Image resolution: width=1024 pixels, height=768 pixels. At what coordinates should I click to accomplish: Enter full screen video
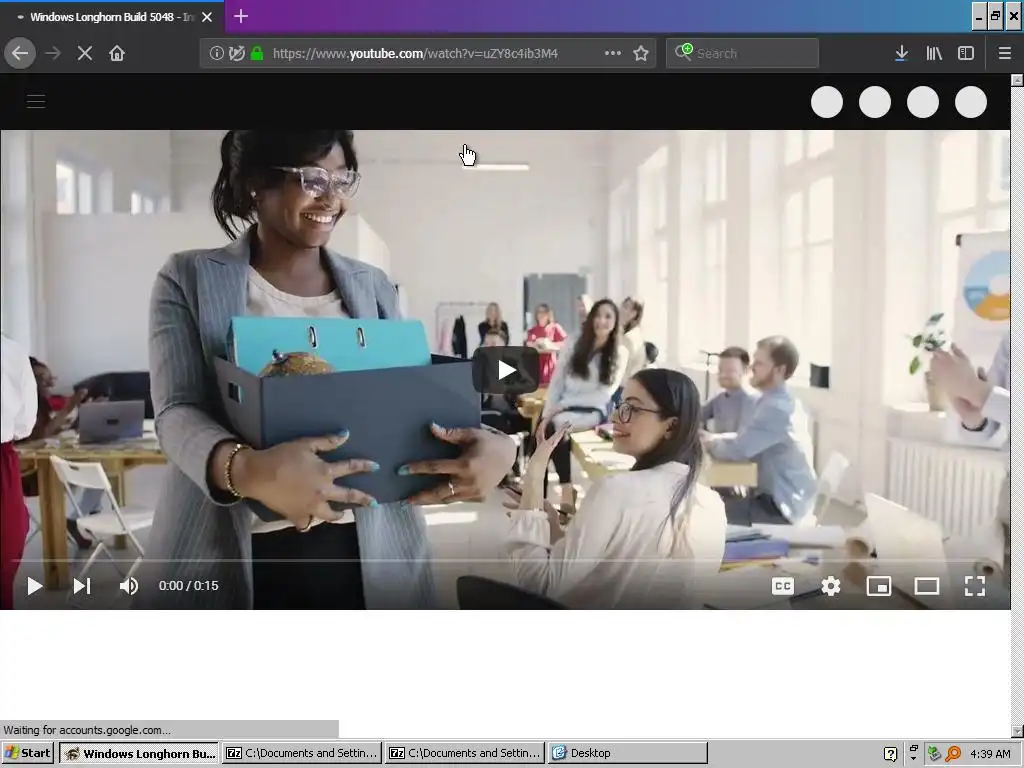click(975, 586)
